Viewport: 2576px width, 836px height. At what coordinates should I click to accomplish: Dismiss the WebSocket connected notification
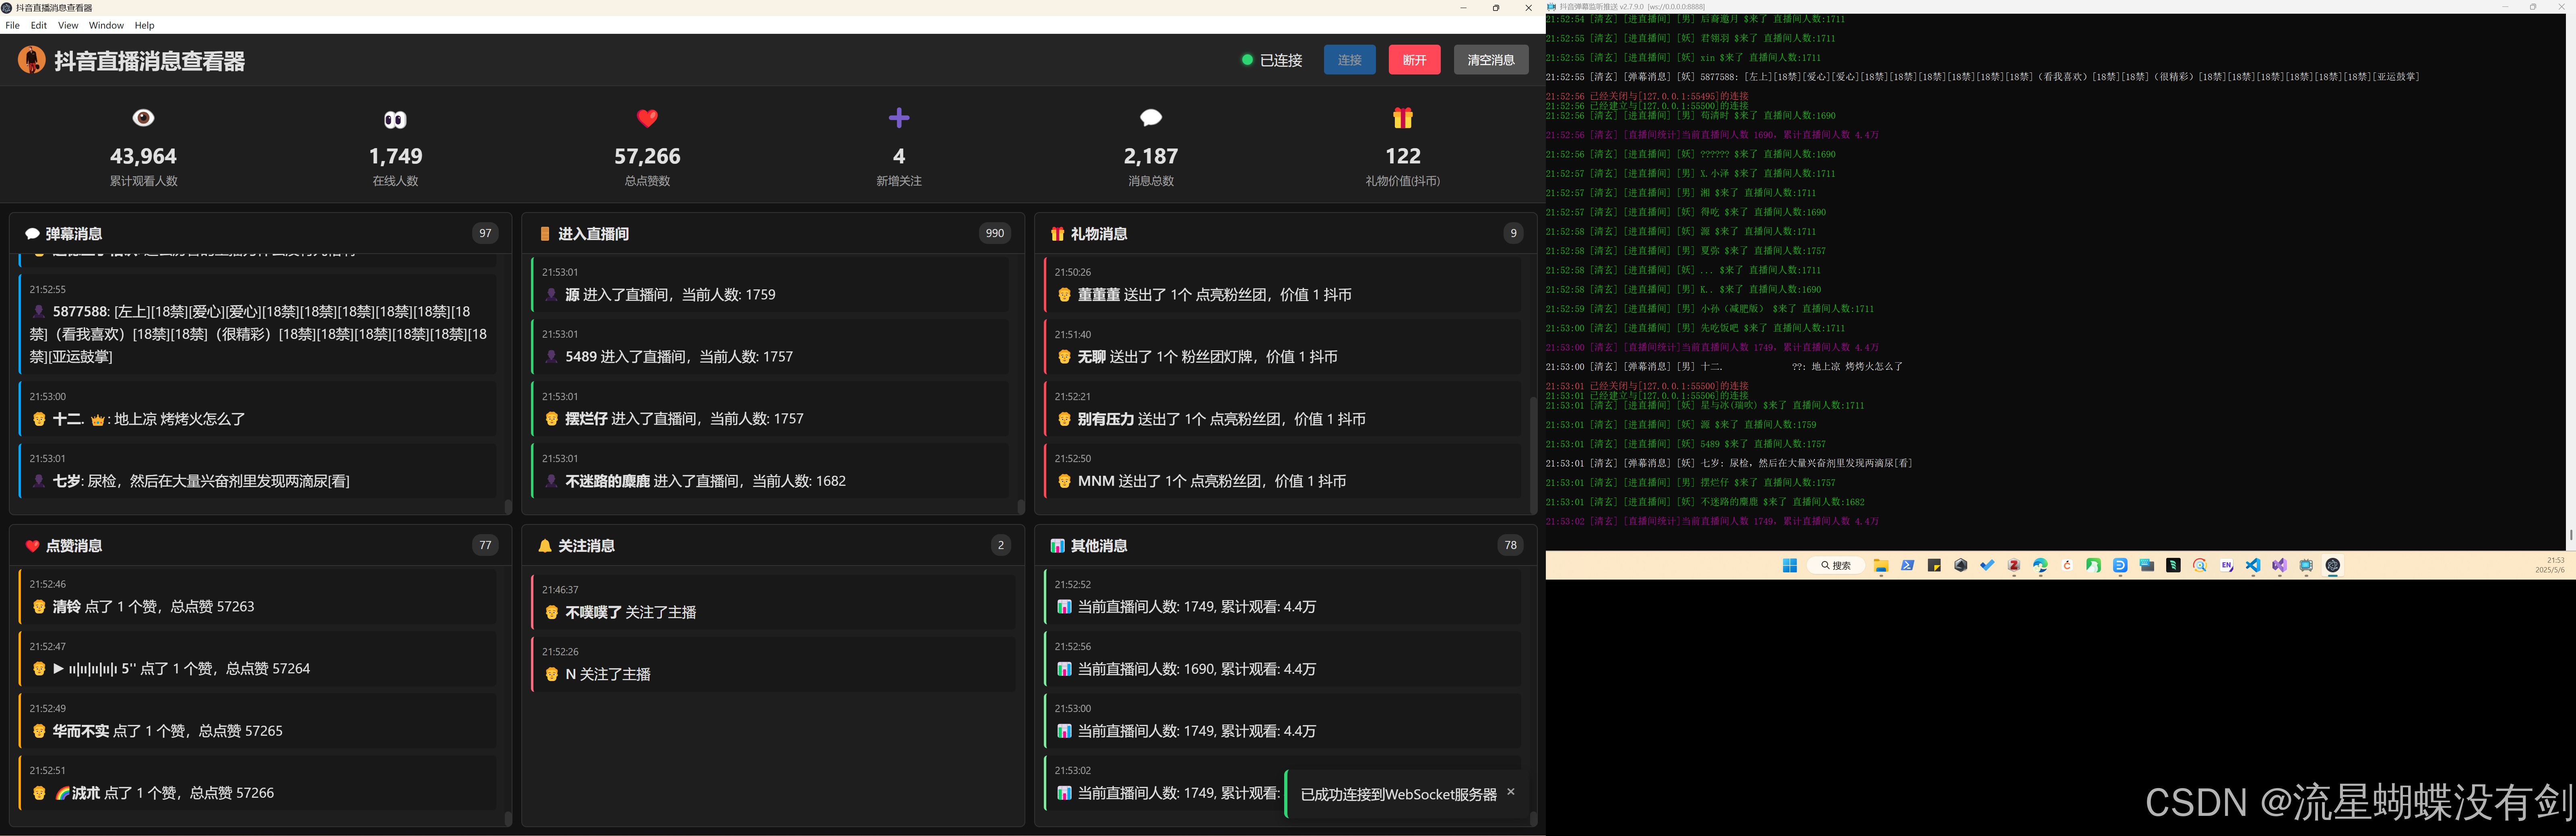click(x=1510, y=792)
